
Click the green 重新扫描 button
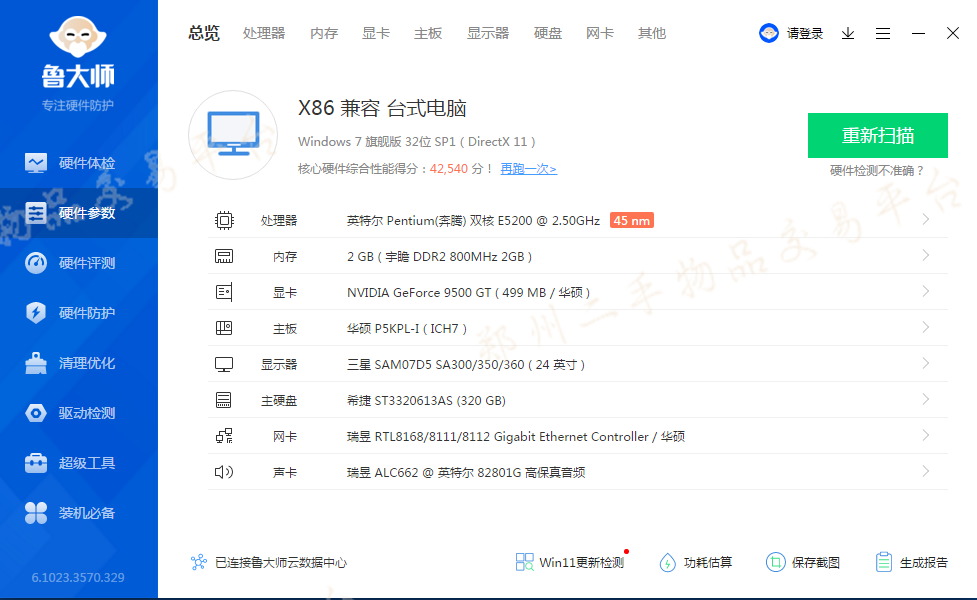tap(877, 135)
